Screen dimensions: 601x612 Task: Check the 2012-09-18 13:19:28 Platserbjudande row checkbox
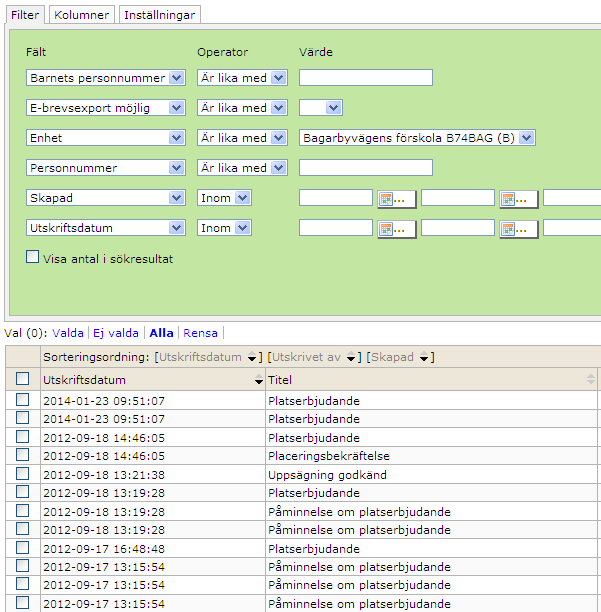coord(23,492)
